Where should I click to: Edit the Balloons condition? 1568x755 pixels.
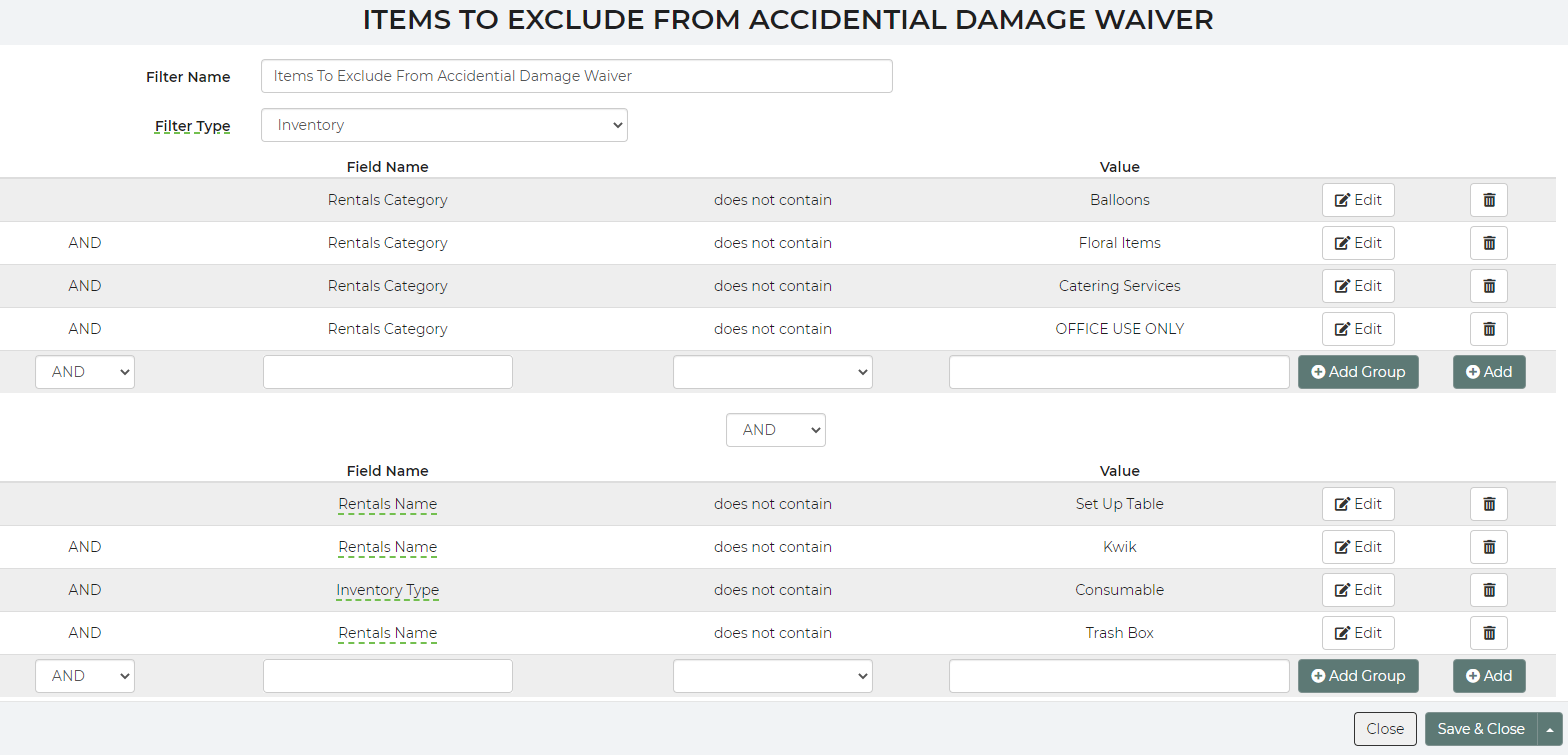[x=1358, y=200]
